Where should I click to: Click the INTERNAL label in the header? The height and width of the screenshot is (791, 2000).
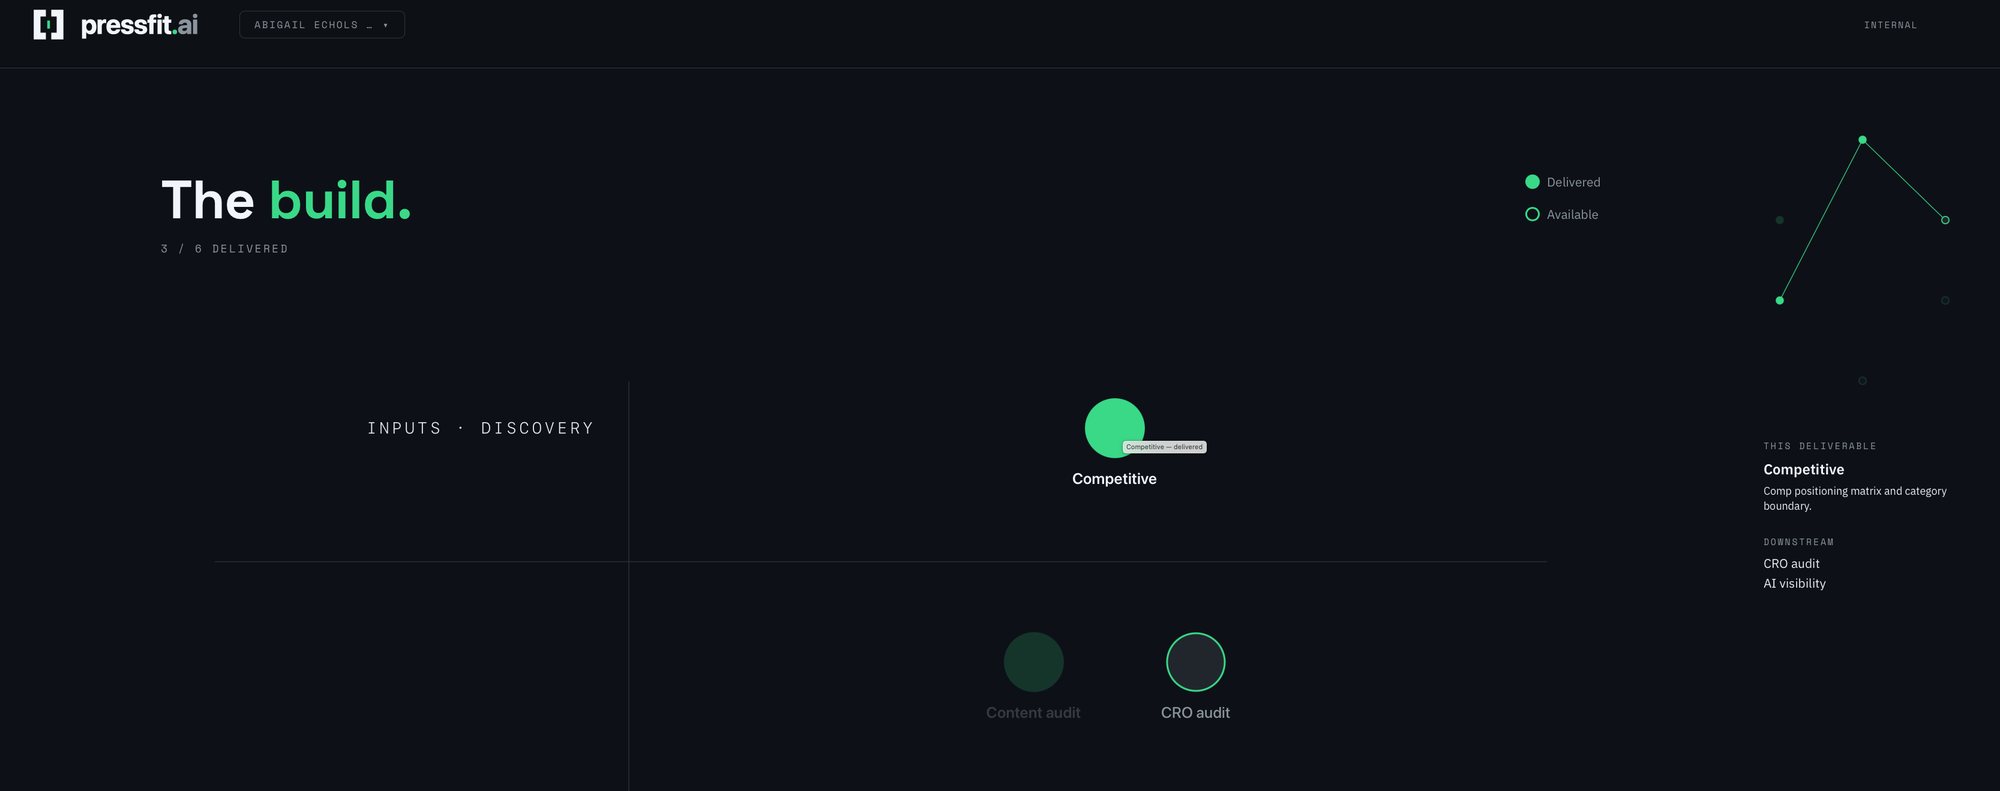click(x=1890, y=25)
